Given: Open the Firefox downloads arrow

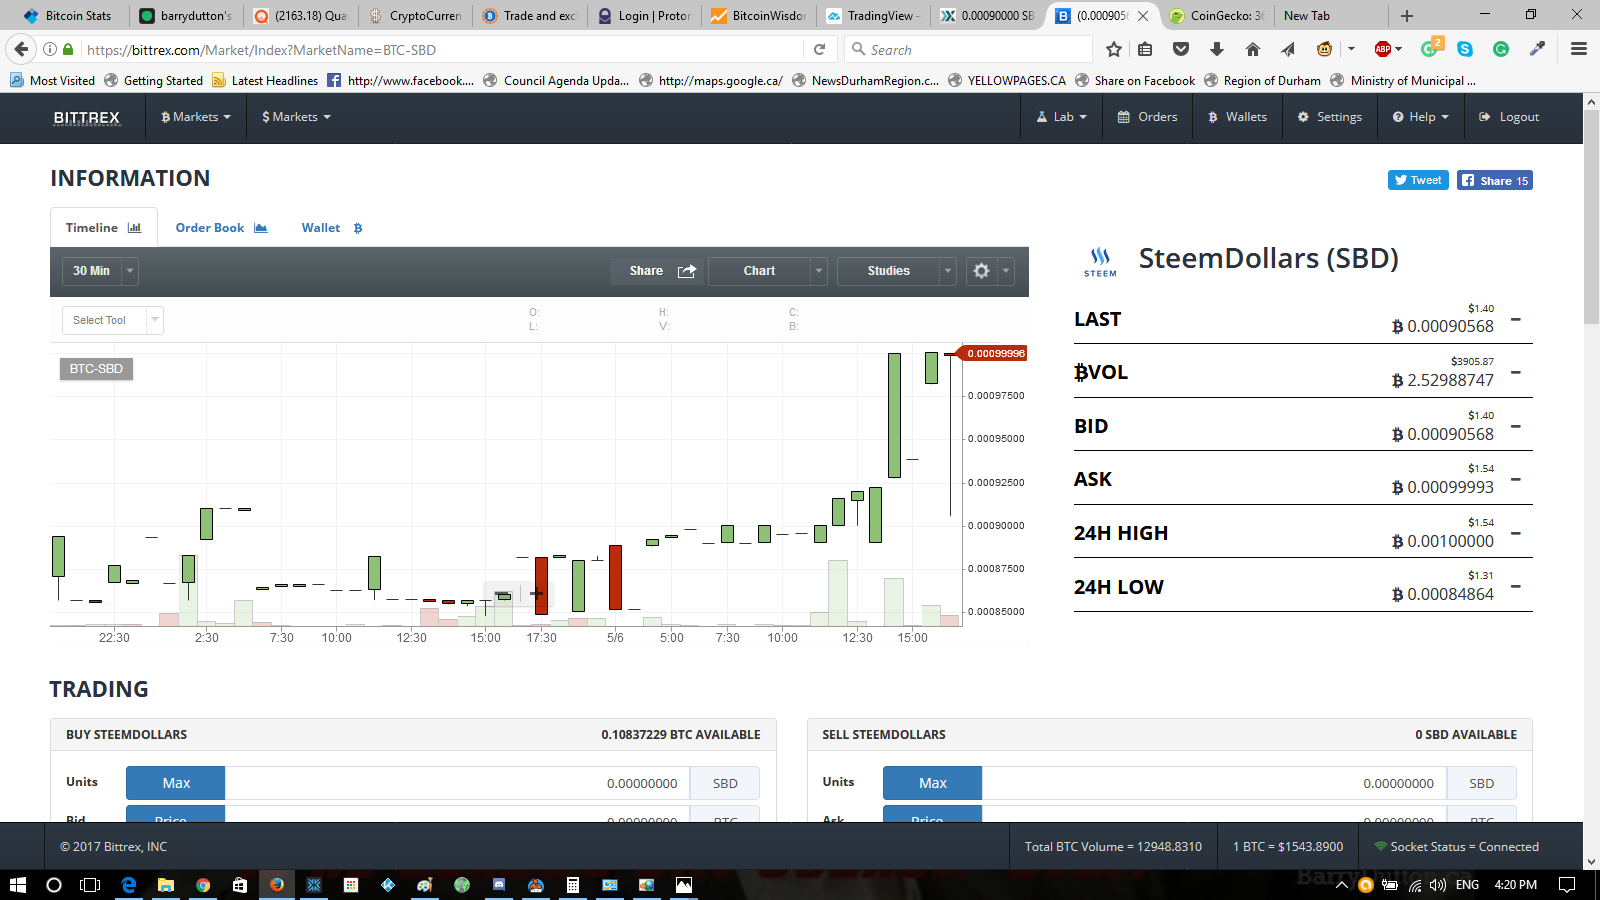Looking at the screenshot, I should (1216, 49).
